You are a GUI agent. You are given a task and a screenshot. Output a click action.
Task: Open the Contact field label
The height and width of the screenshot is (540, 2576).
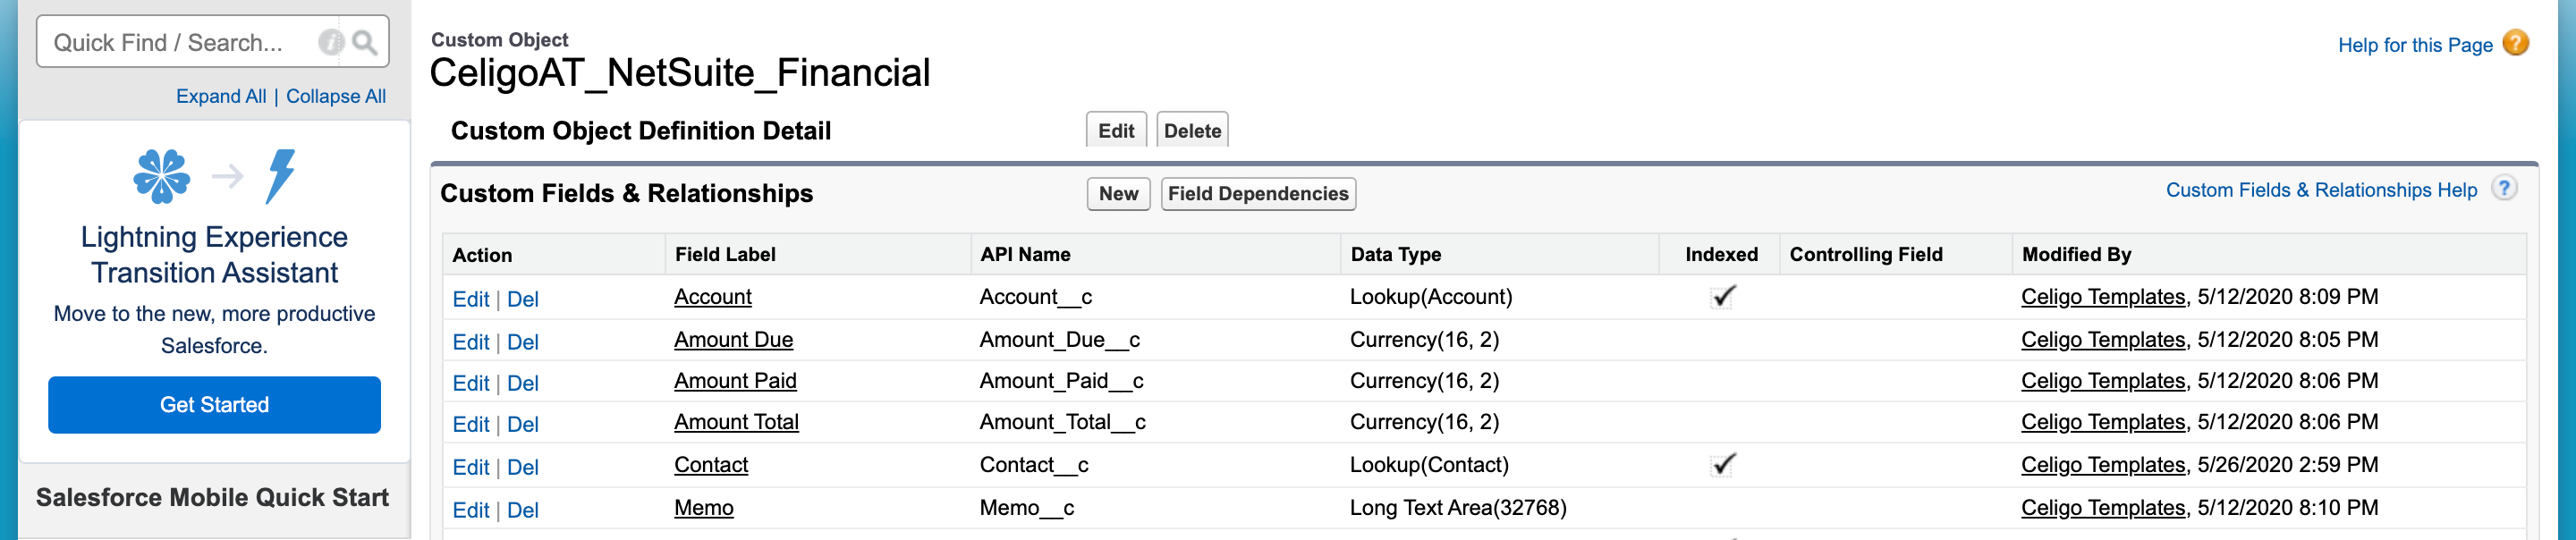point(711,465)
